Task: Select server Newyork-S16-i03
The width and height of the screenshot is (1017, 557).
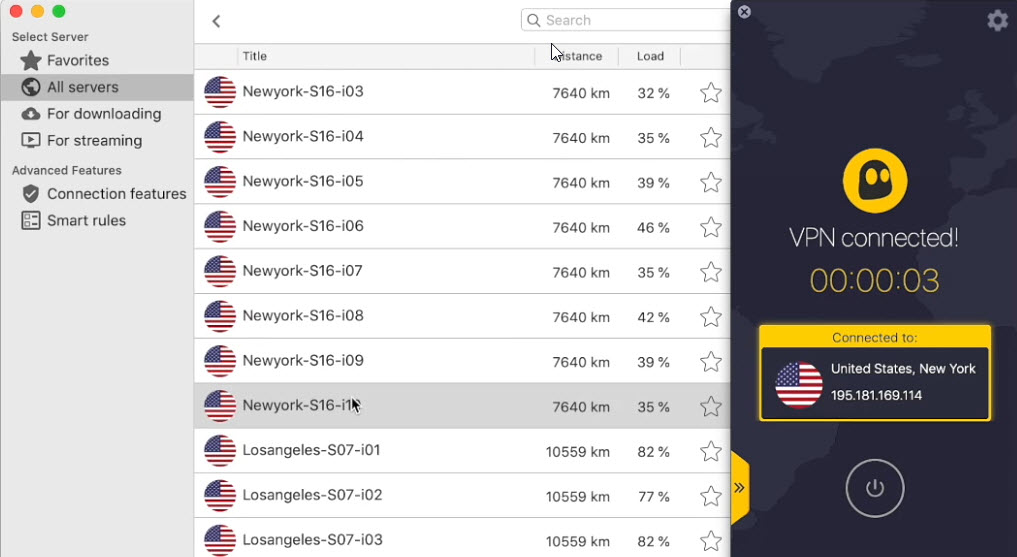Action: [x=462, y=92]
